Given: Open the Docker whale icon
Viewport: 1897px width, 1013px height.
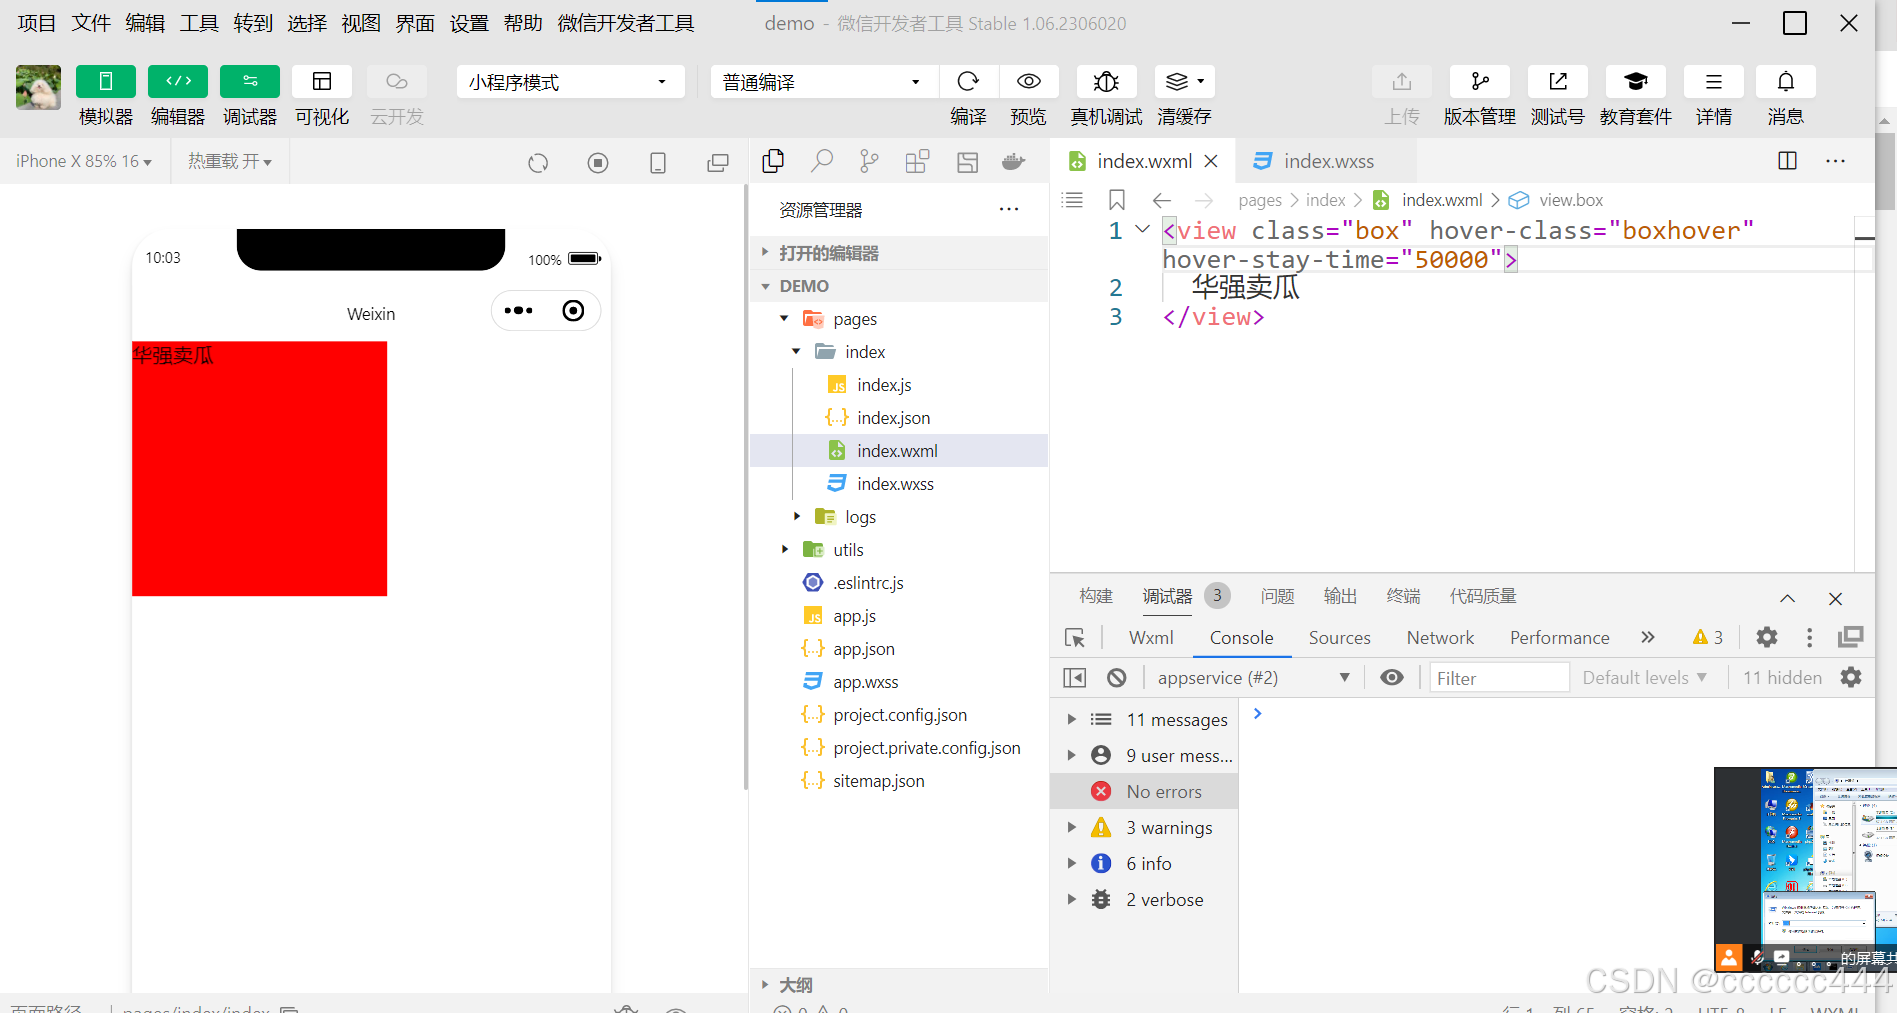Looking at the screenshot, I should [1014, 161].
